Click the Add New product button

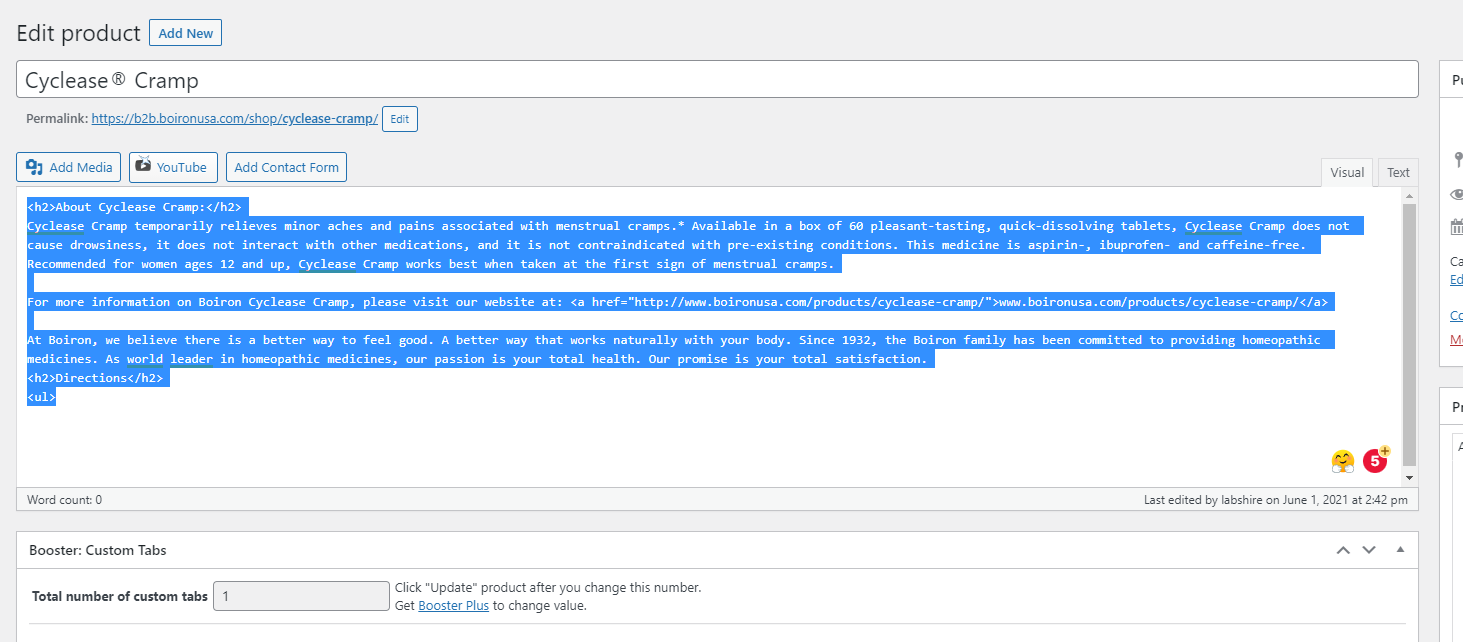pyautogui.click(x=185, y=33)
